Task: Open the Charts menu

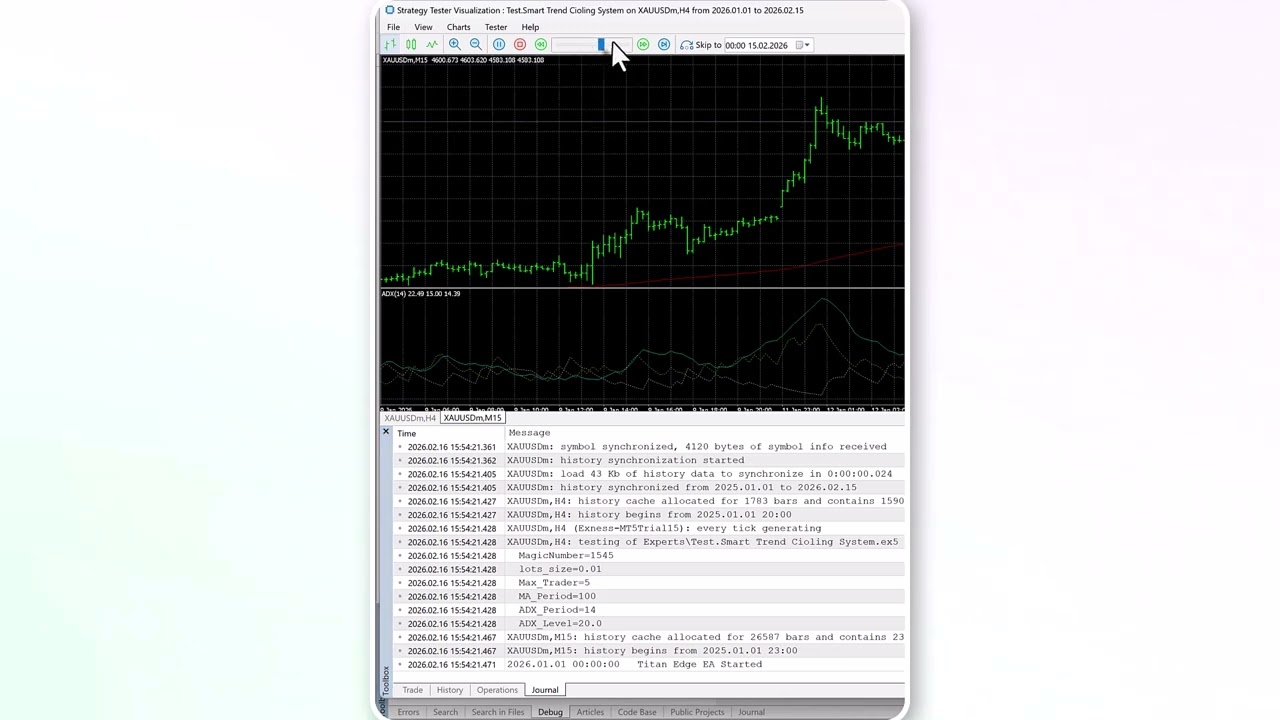Action: pos(459,27)
